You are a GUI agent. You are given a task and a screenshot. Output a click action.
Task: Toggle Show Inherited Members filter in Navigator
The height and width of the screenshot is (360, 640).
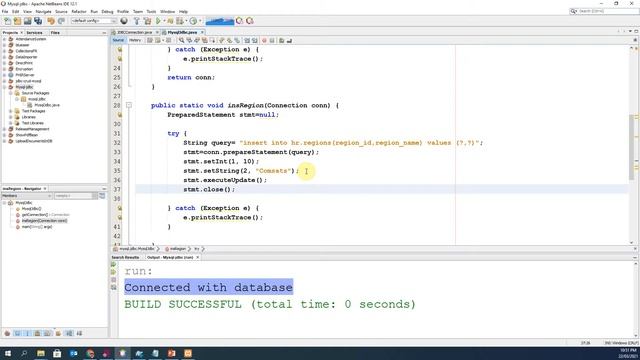pyautogui.click(x=7, y=333)
